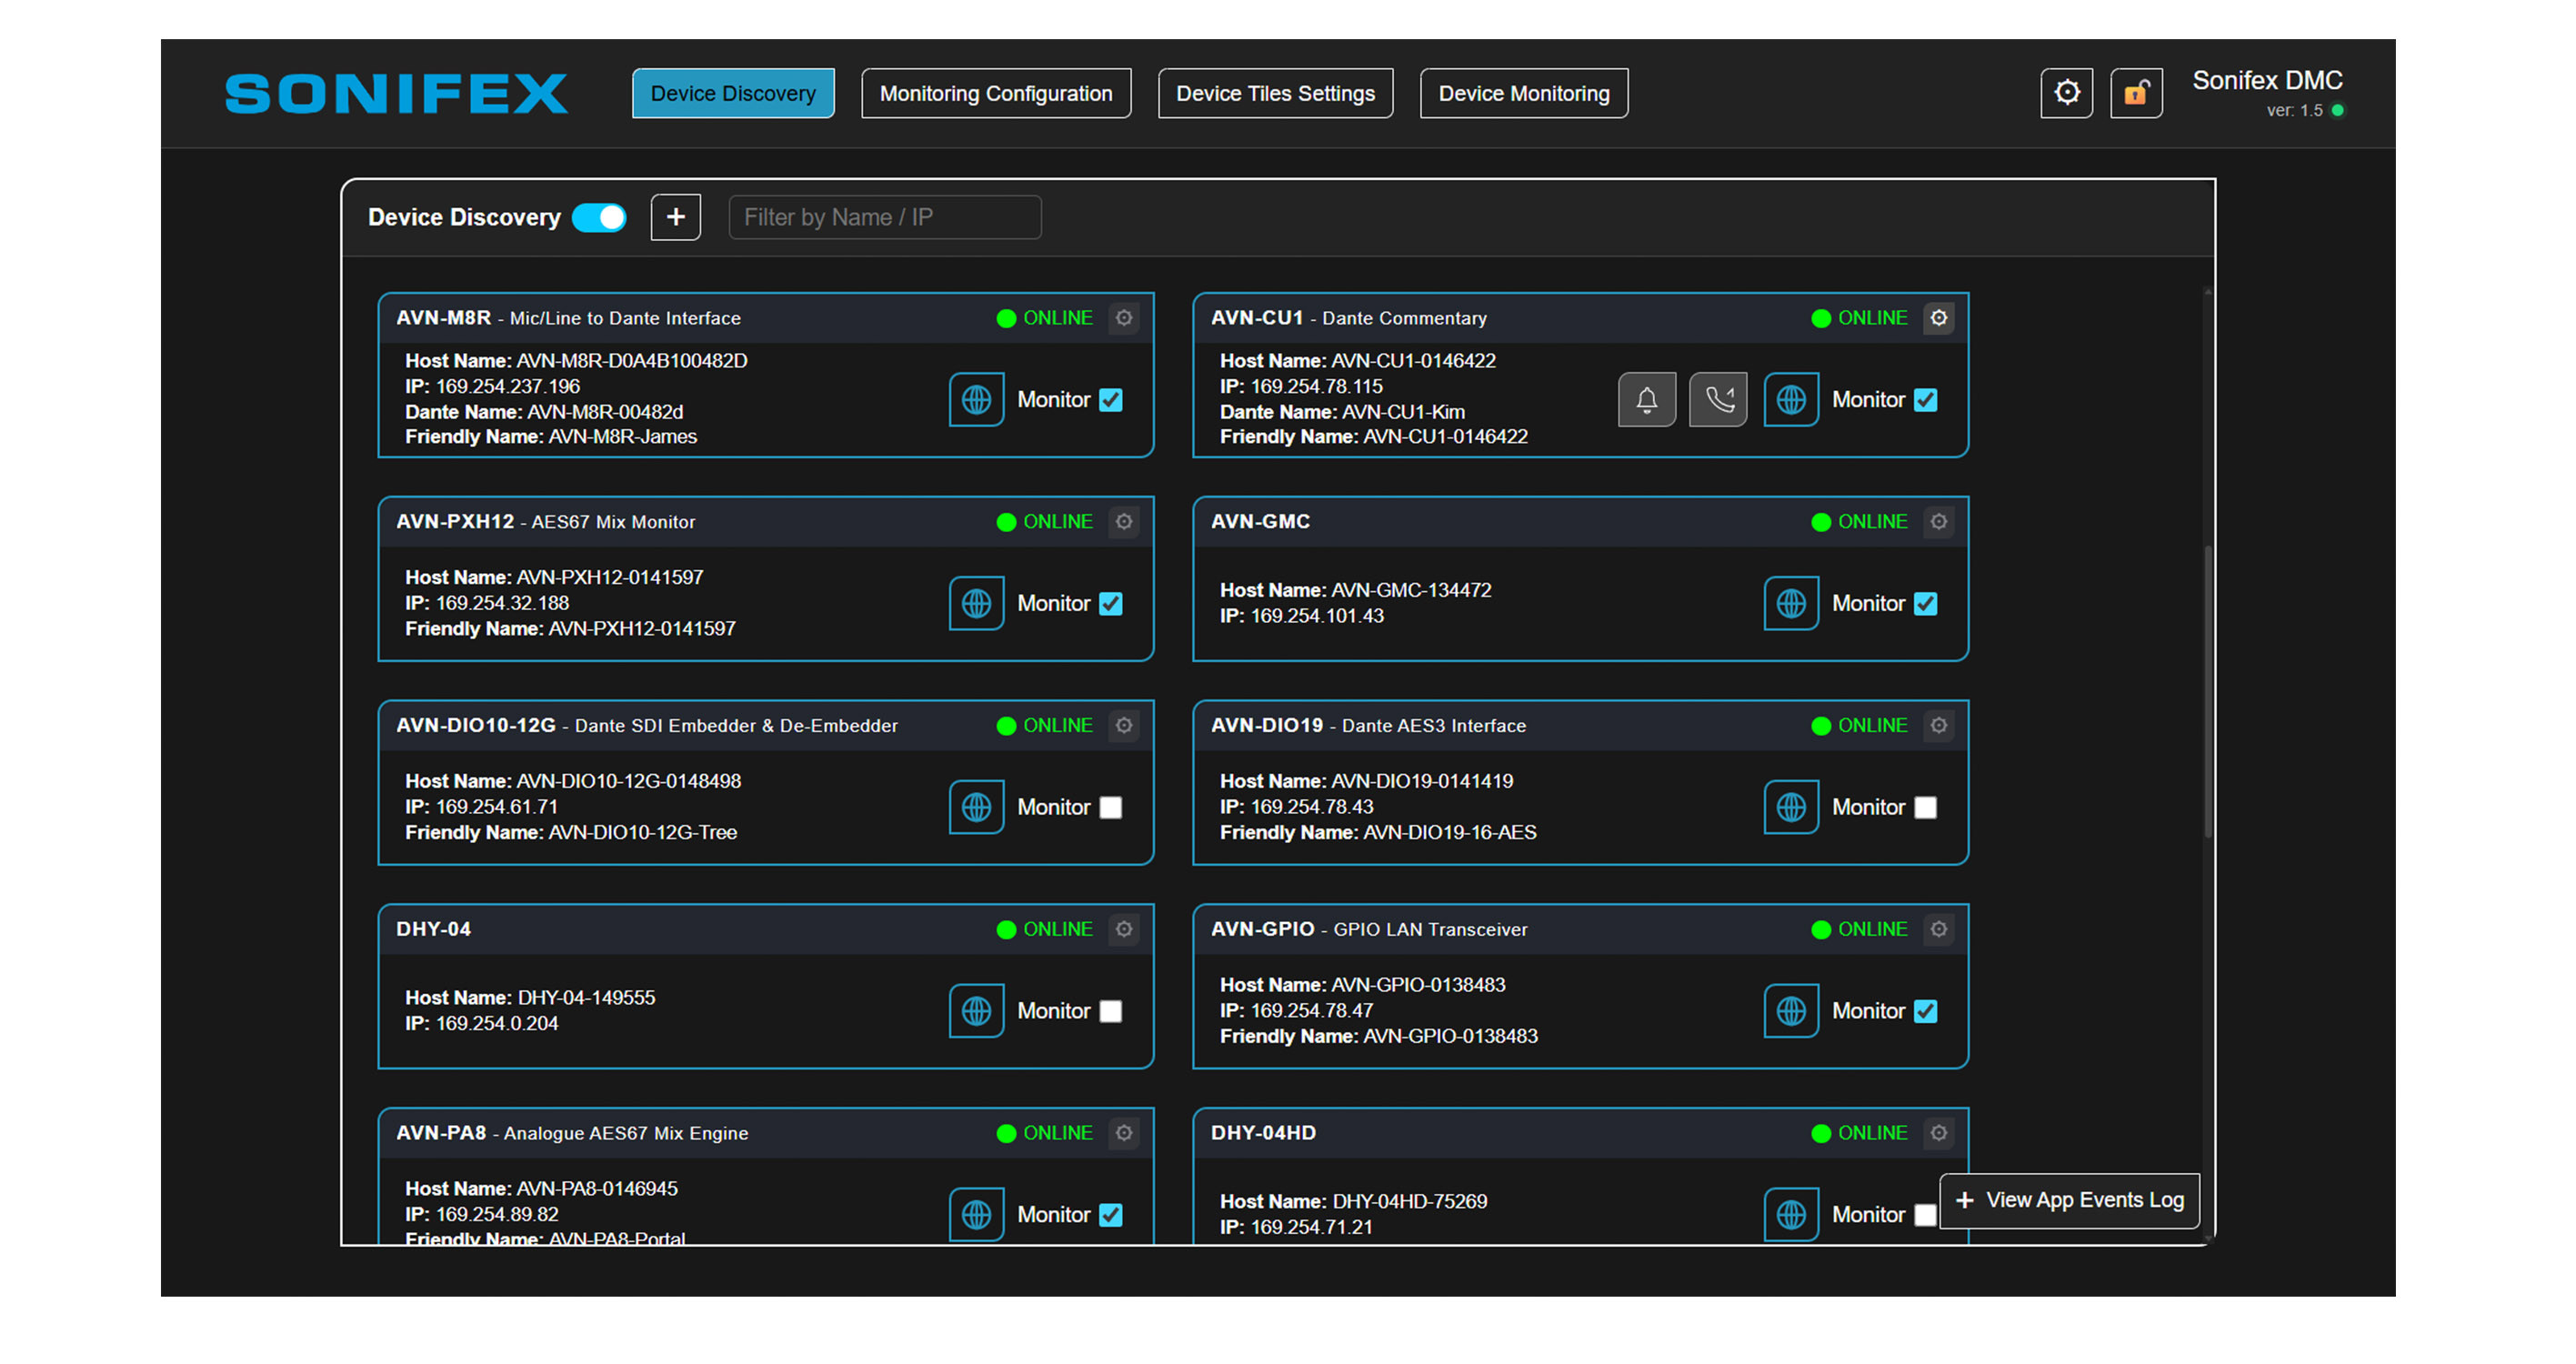Click host name DHY-04HD-75269

[1410, 1202]
